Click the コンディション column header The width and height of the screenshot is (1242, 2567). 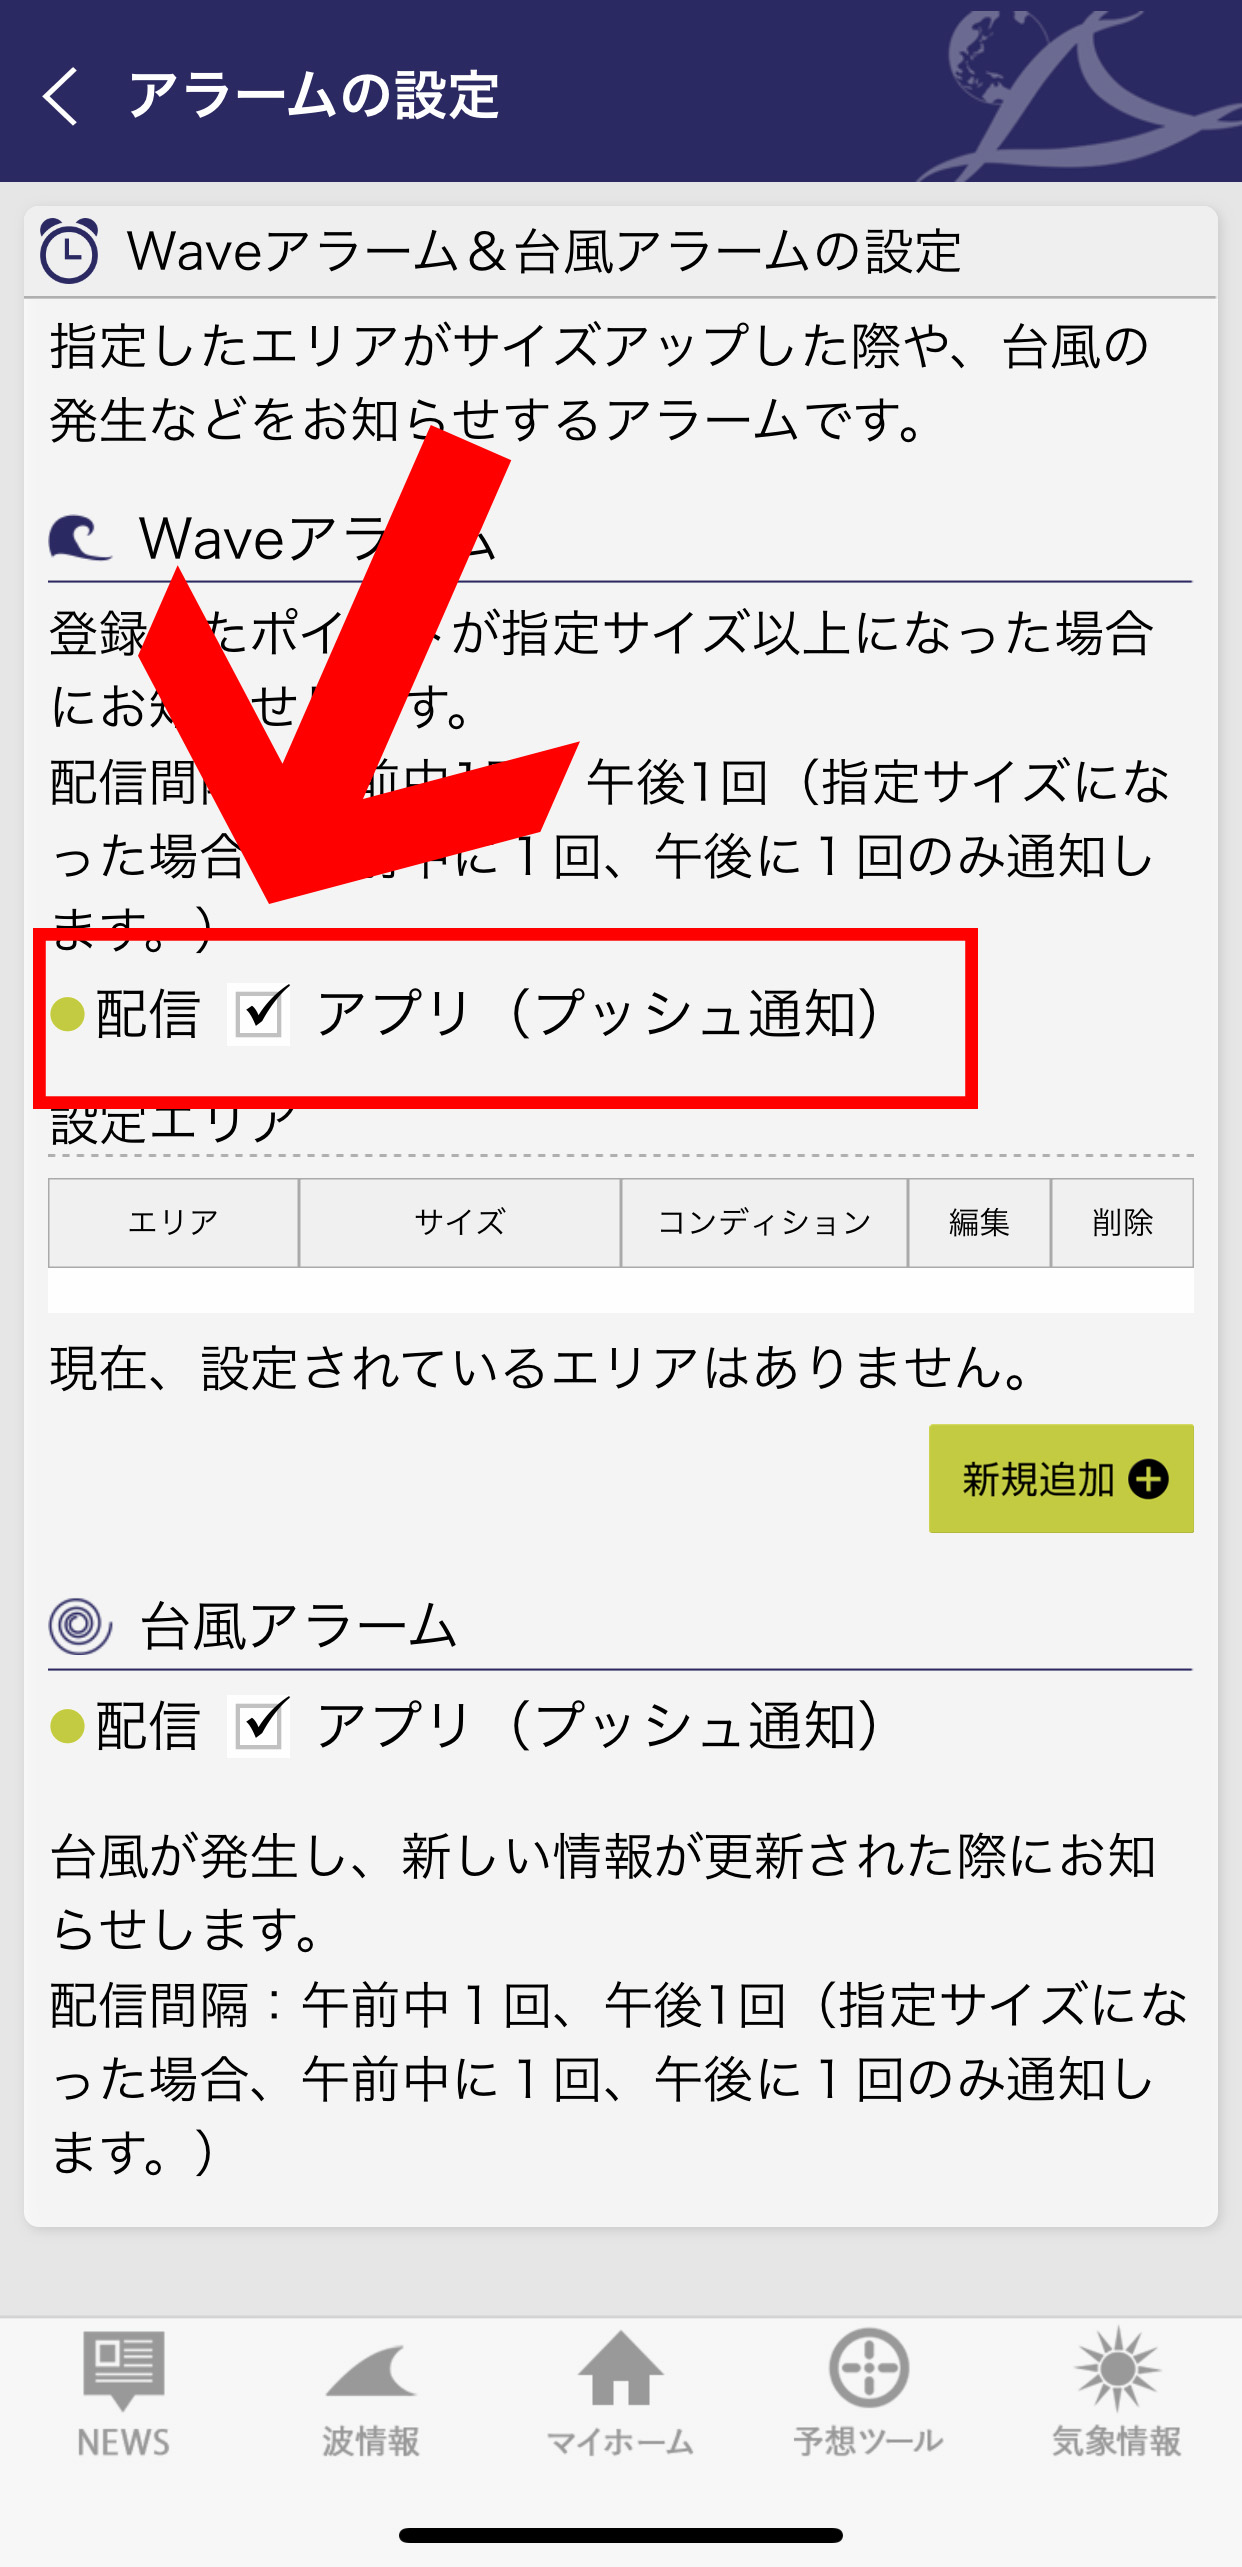[764, 1222]
